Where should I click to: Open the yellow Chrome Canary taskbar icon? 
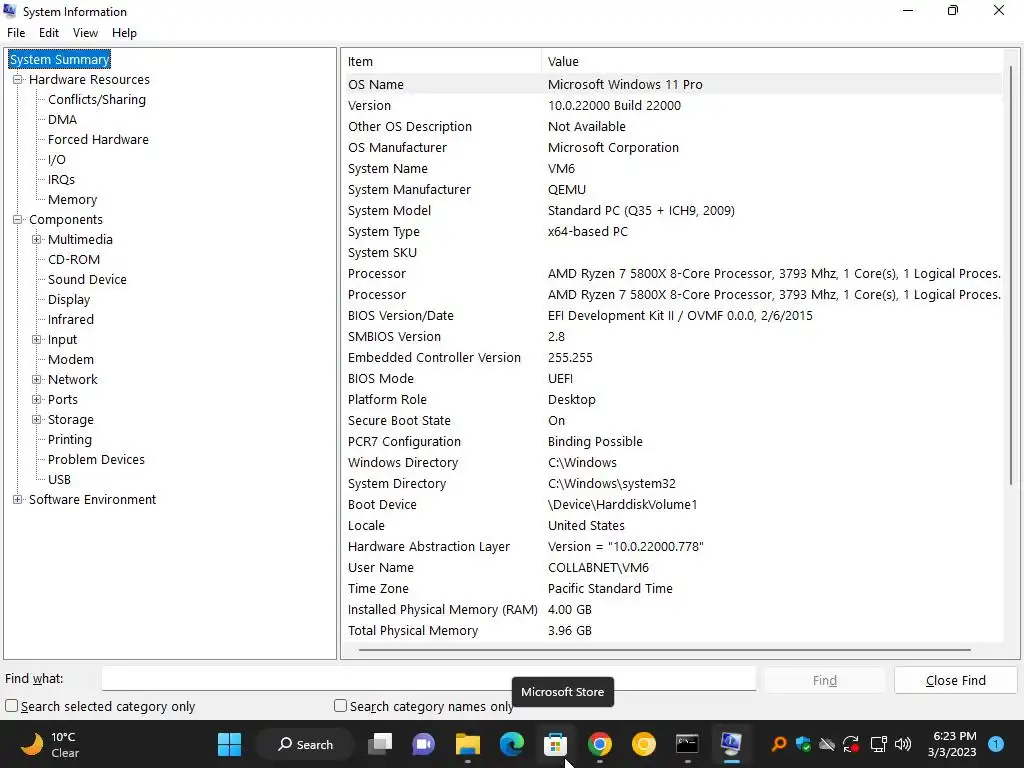click(x=643, y=744)
